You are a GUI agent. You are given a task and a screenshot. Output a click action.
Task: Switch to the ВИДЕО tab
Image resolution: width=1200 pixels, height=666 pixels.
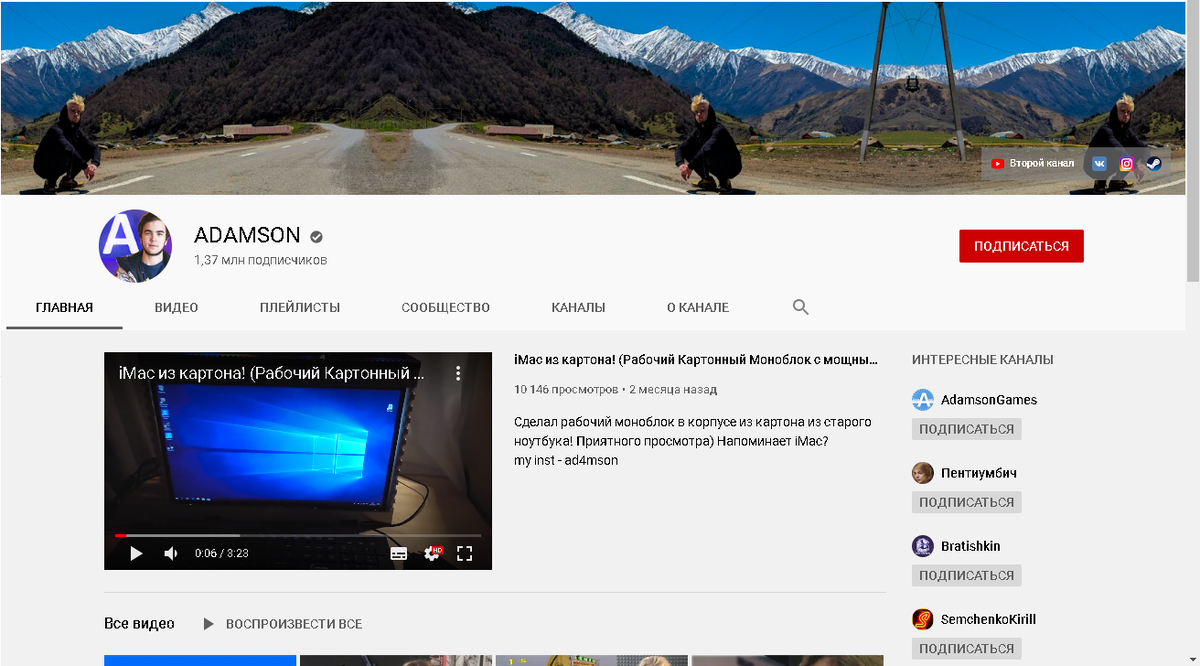click(177, 307)
